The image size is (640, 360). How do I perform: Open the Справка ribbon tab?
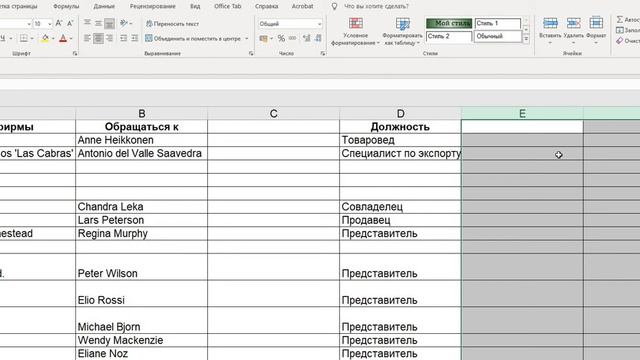click(267, 6)
